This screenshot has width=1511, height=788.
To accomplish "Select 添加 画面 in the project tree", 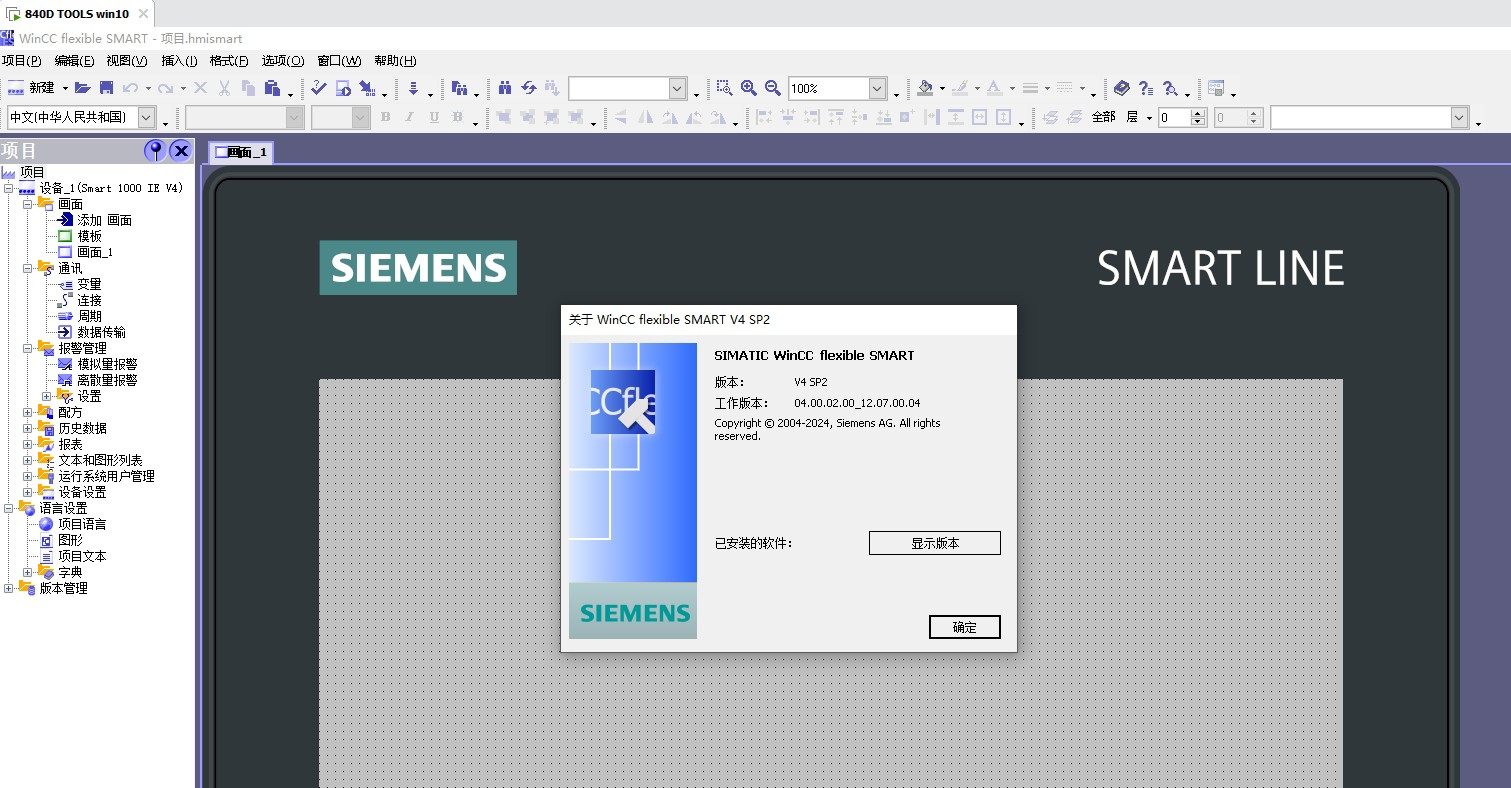I will tap(105, 220).
